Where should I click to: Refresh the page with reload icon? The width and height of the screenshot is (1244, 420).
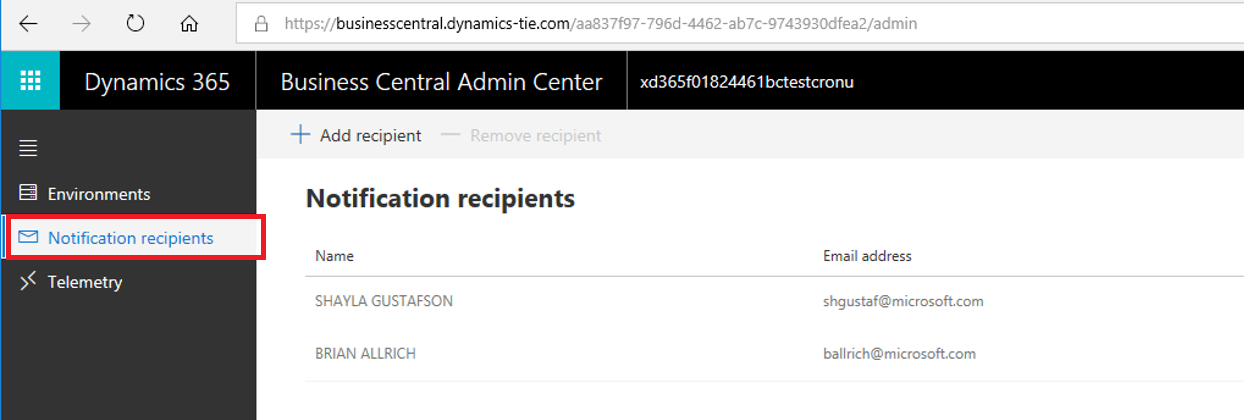[135, 23]
